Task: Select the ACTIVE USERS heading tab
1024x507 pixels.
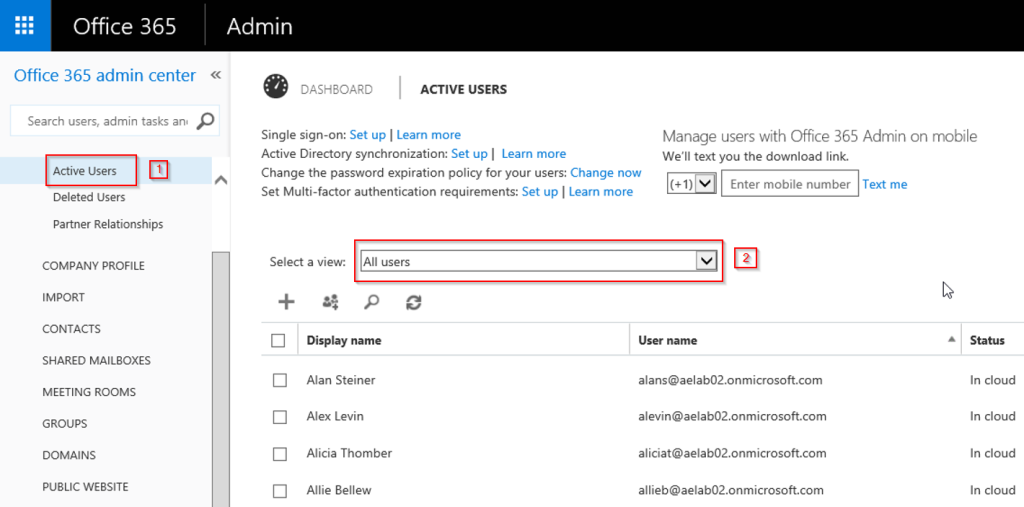Action: tap(463, 90)
